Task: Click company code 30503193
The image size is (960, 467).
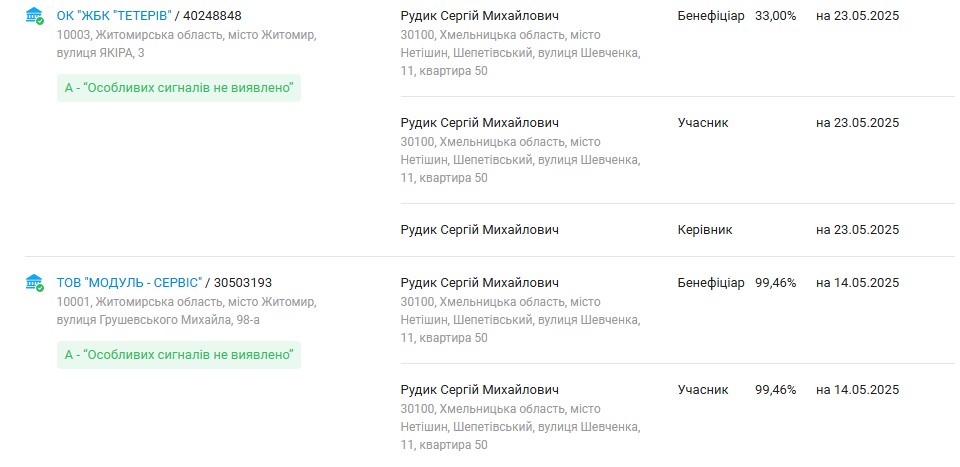Action: pyautogui.click(x=242, y=282)
